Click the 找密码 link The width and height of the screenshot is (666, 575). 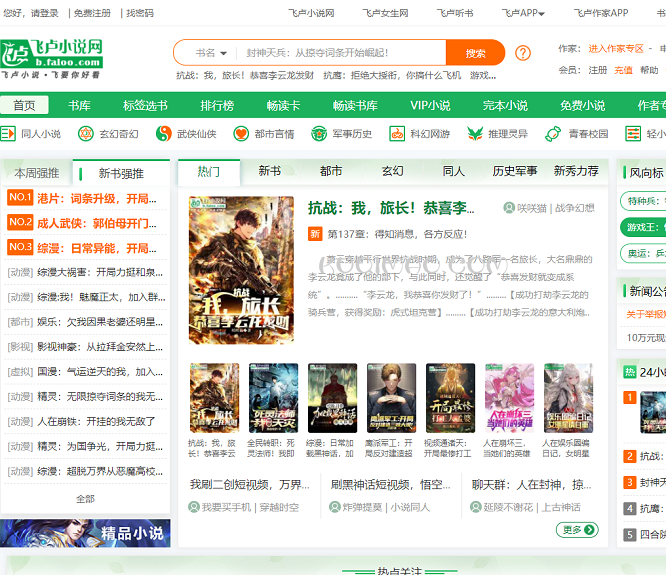(x=140, y=13)
